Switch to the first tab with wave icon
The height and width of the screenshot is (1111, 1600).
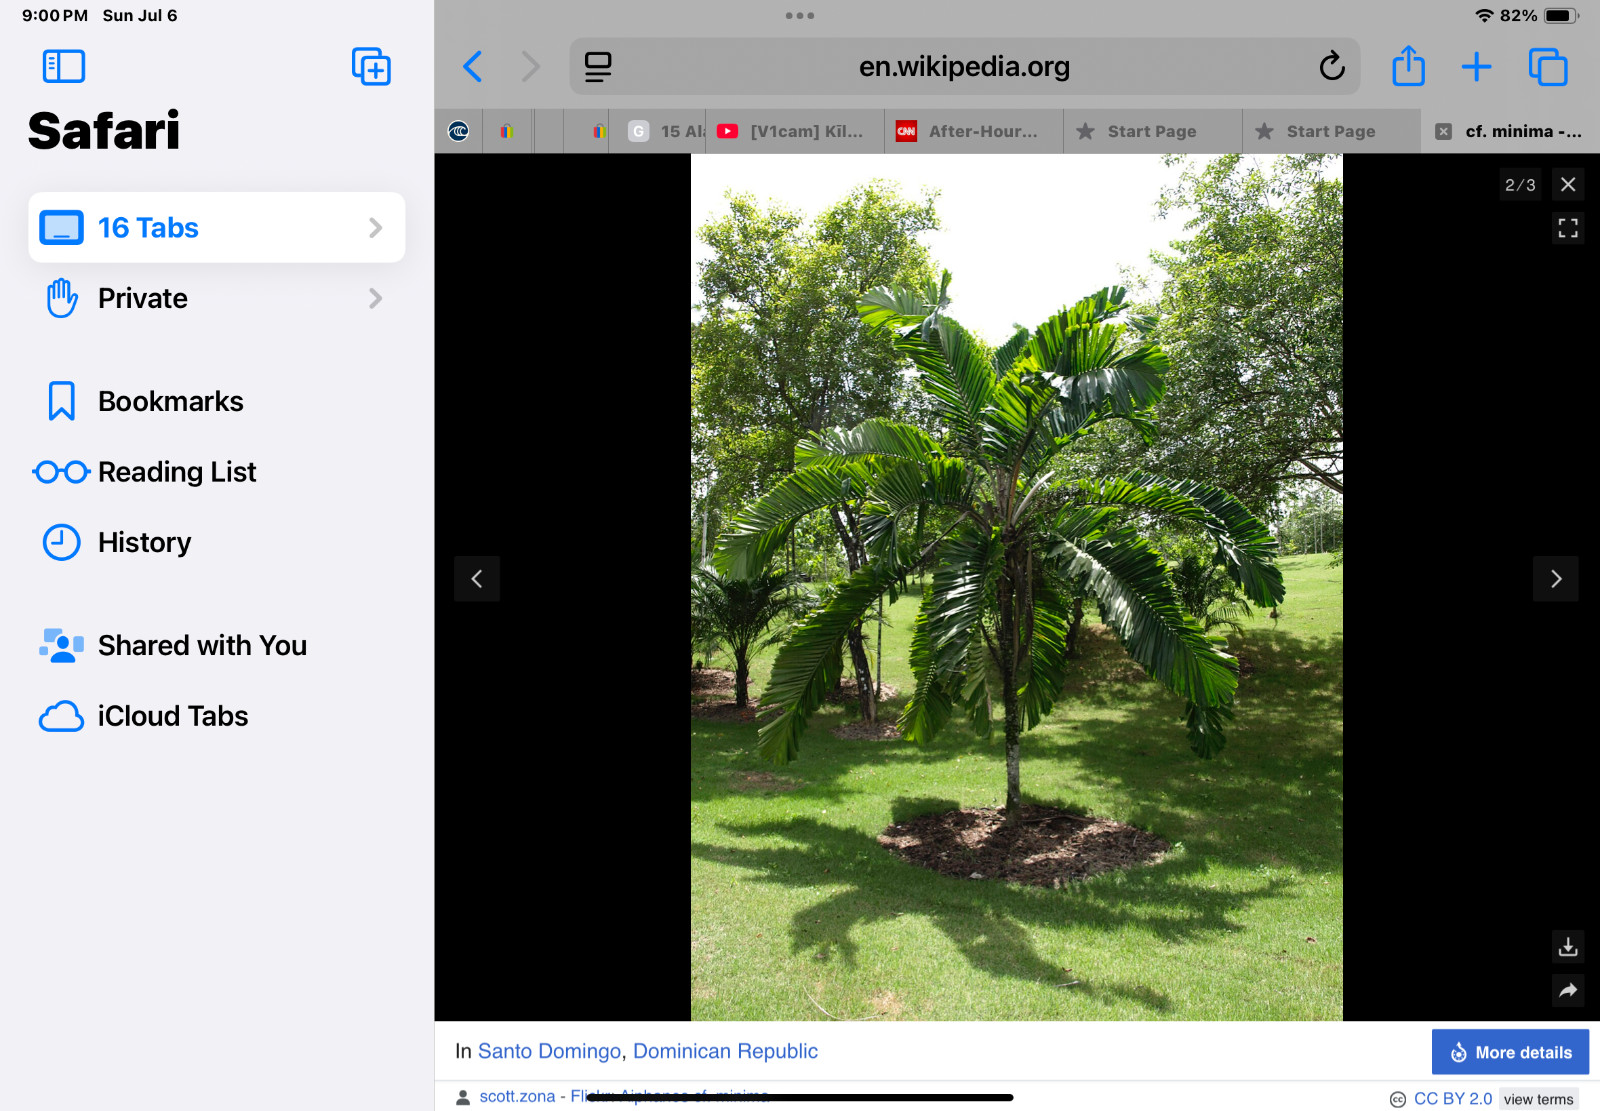459,131
